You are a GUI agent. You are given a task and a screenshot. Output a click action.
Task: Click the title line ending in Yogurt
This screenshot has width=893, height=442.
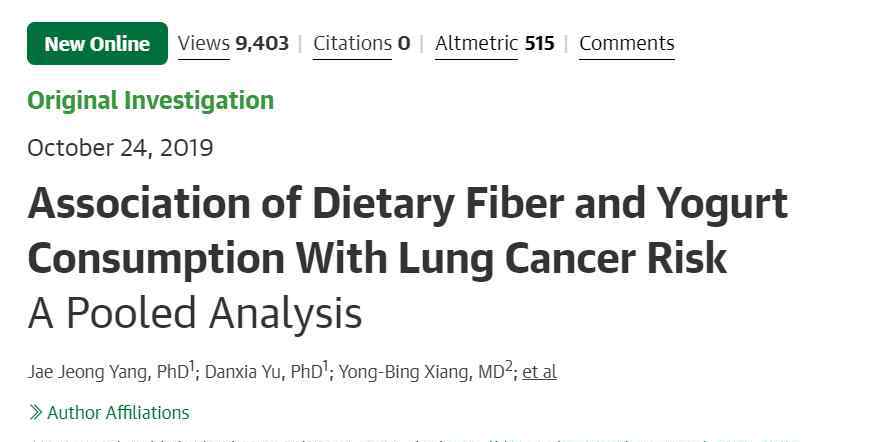408,204
